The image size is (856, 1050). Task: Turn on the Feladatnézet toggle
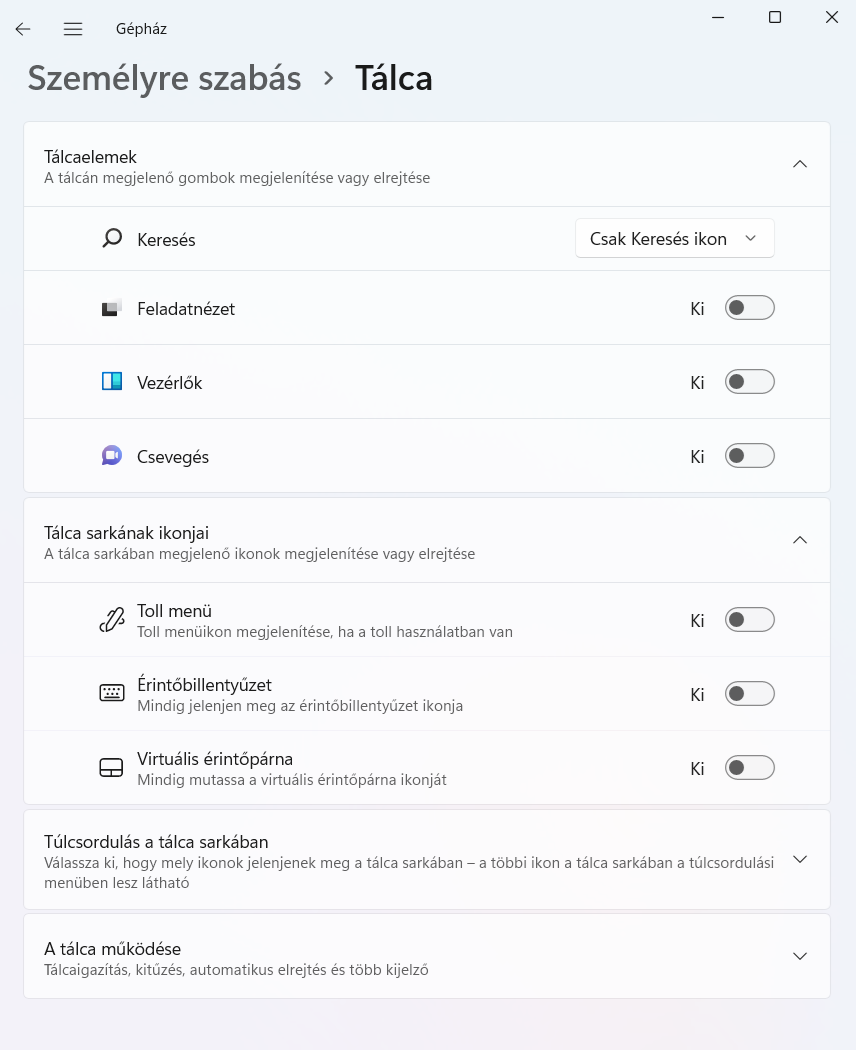tap(750, 308)
